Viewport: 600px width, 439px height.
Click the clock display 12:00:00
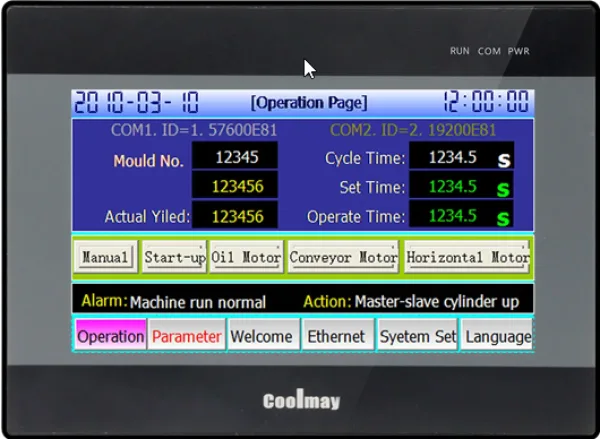486,101
